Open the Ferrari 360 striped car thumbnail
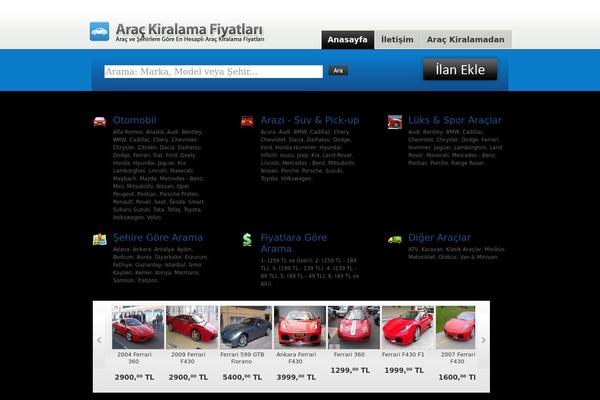This screenshot has height=400, width=600. pyautogui.click(x=354, y=327)
